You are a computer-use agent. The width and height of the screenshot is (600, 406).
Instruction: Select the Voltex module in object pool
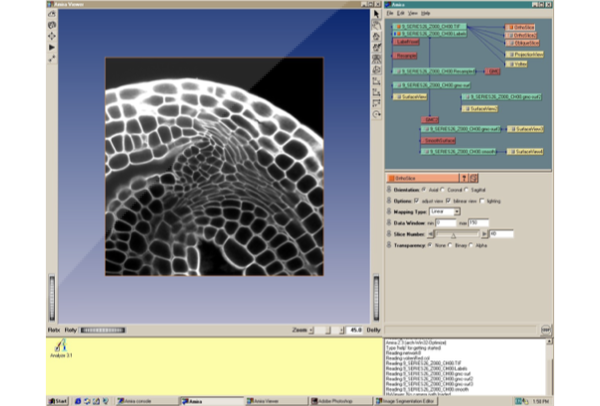coord(515,63)
